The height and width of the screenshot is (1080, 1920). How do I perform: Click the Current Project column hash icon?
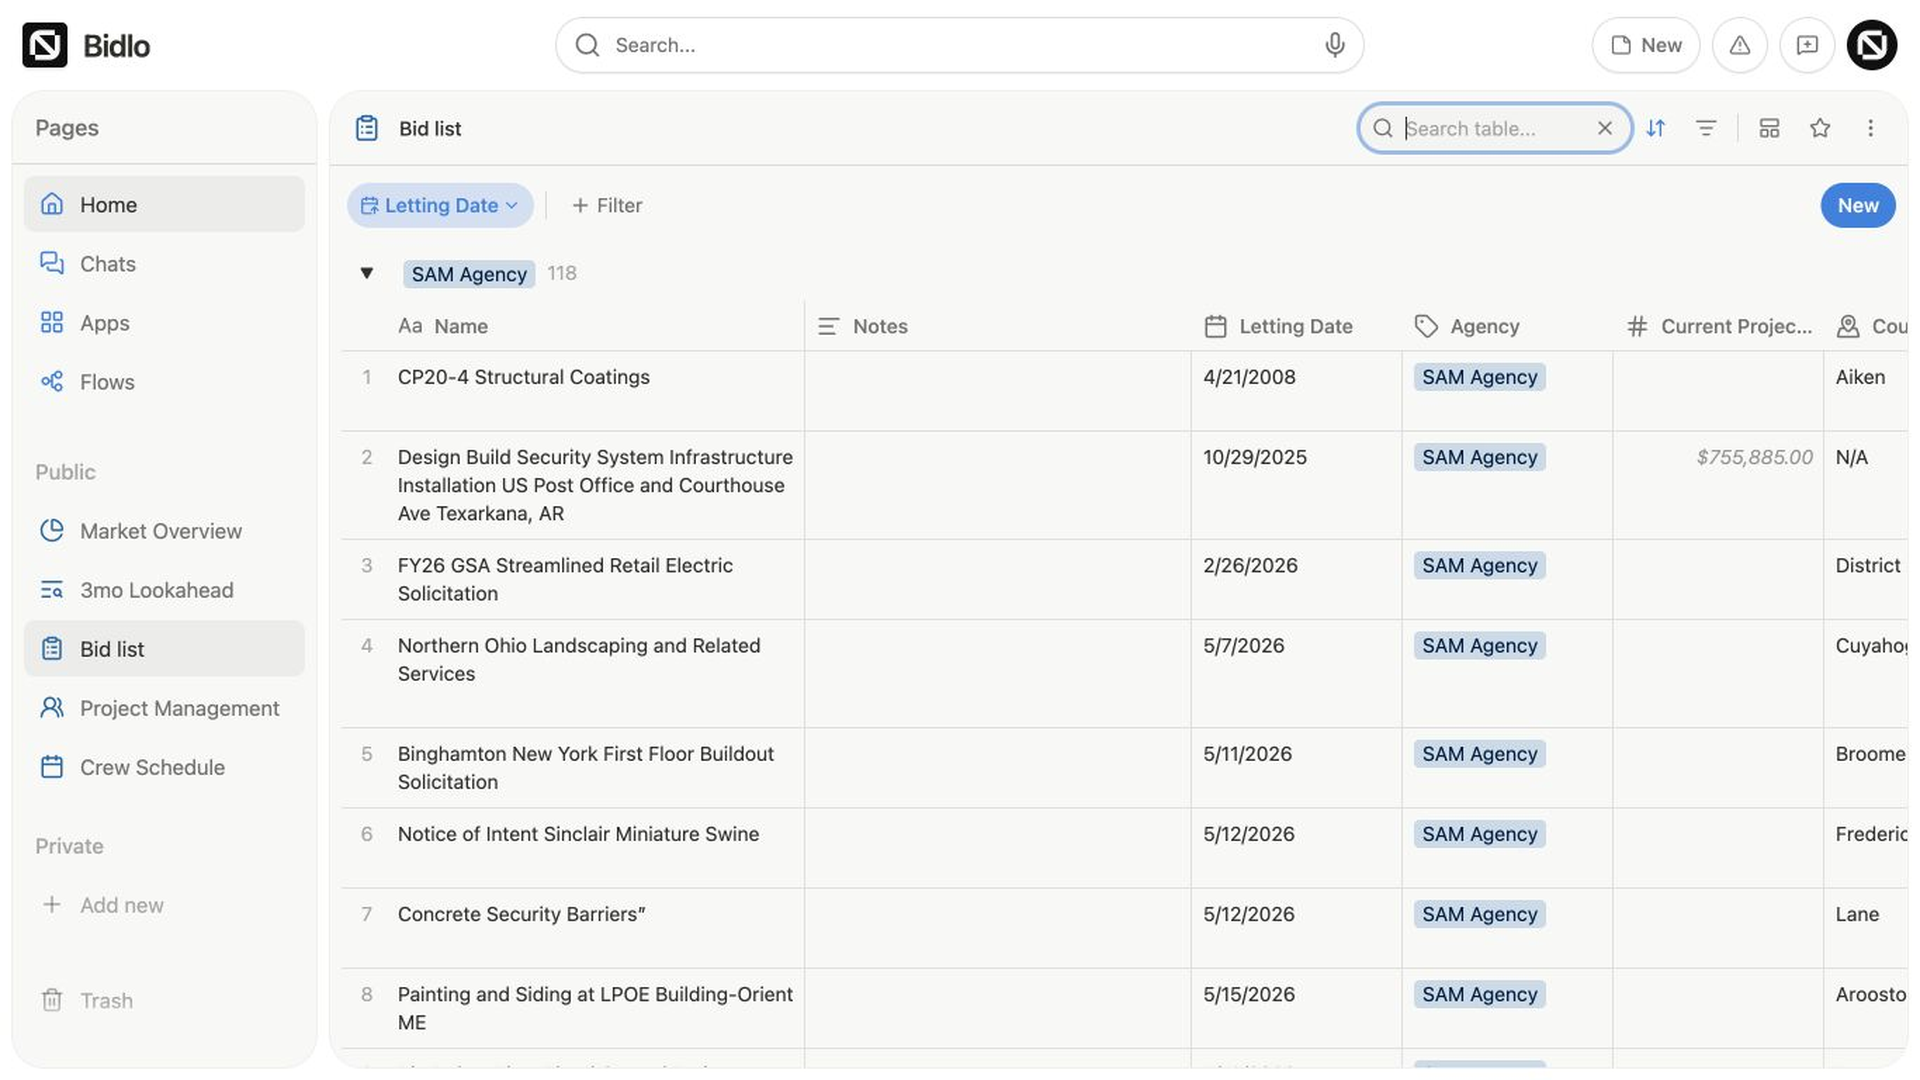1637,326
